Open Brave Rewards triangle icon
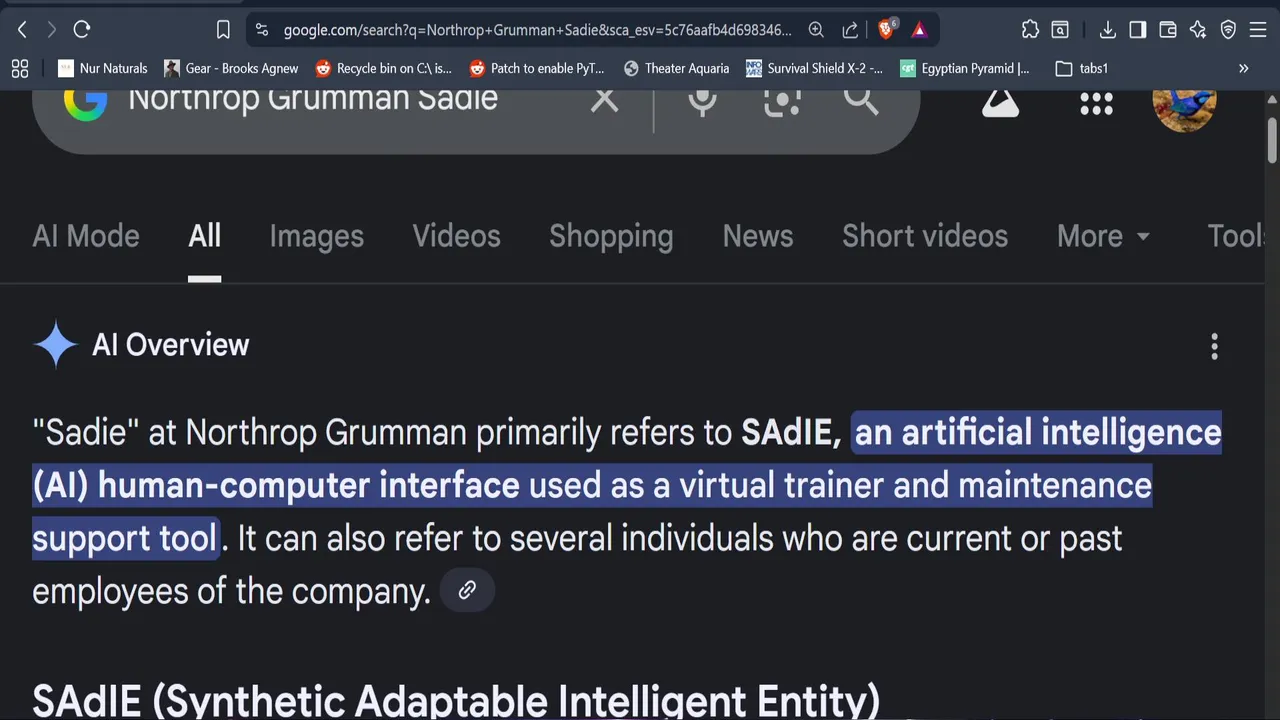The image size is (1280, 720). 919,30
